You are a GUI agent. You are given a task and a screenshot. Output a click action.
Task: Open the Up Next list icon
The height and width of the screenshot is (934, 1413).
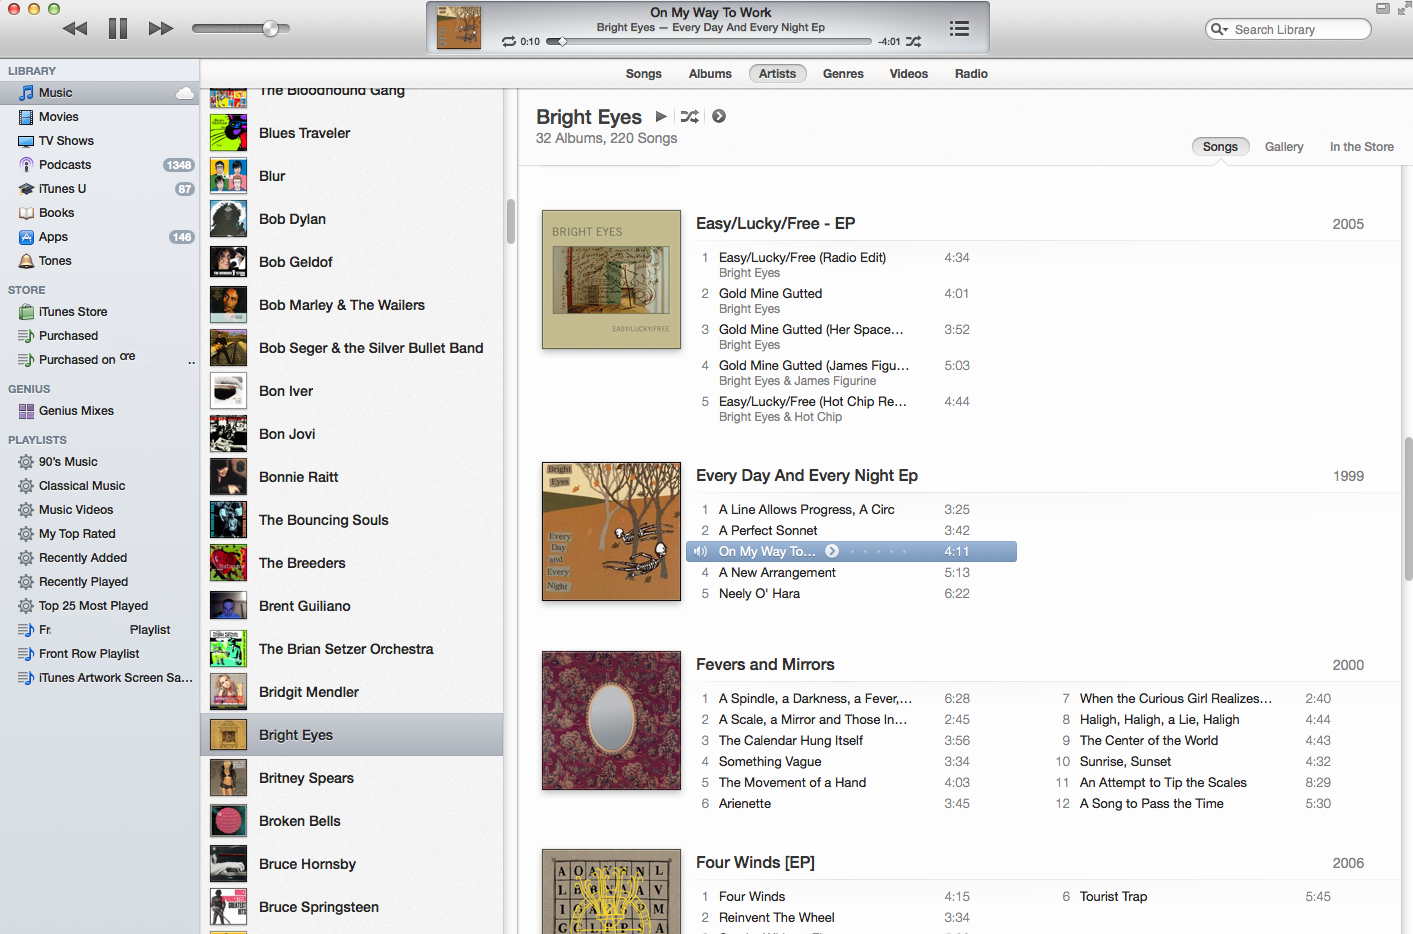point(959,28)
